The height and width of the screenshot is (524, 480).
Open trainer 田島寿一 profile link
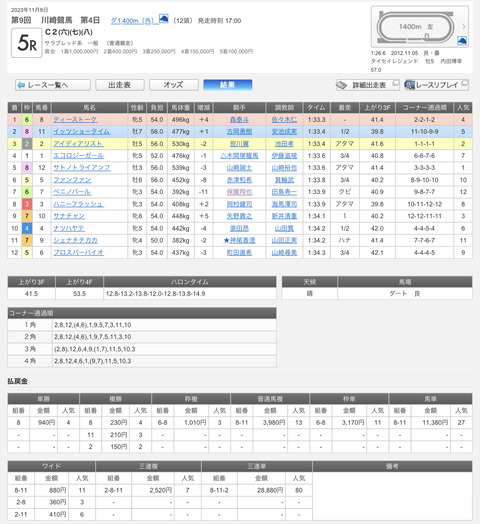click(x=284, y=192)
